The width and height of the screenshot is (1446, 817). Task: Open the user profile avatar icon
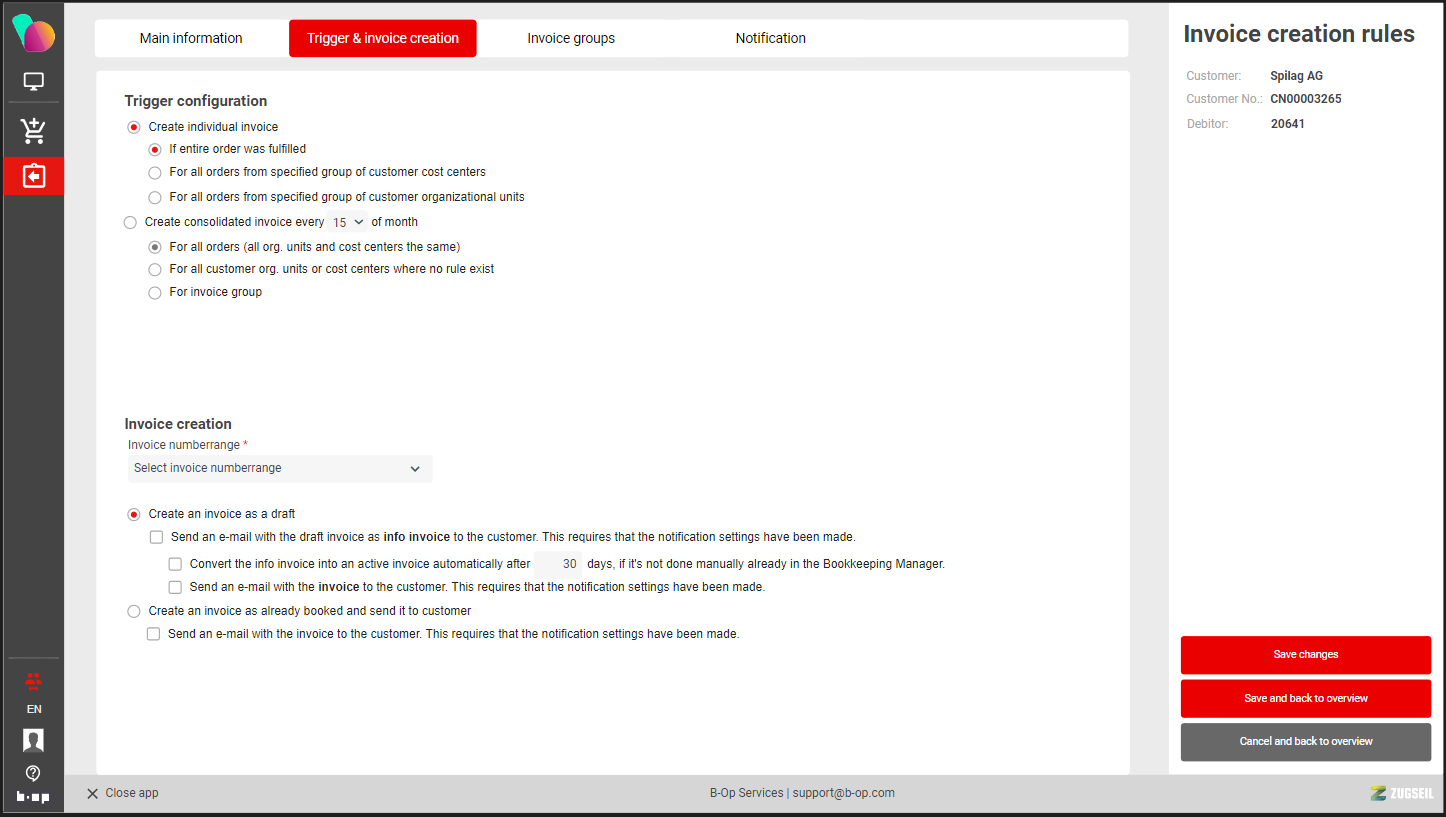pyautogui.click(x=33, y=740)
